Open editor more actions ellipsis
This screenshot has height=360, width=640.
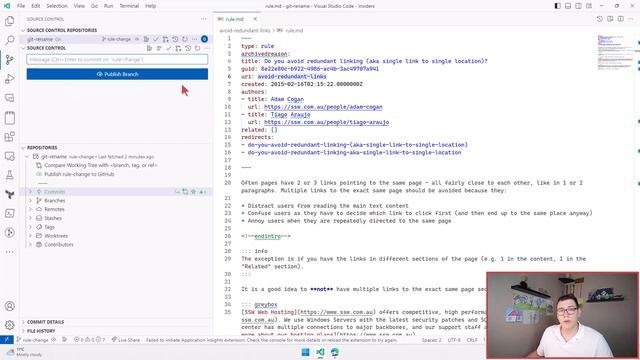pos(631,19)
